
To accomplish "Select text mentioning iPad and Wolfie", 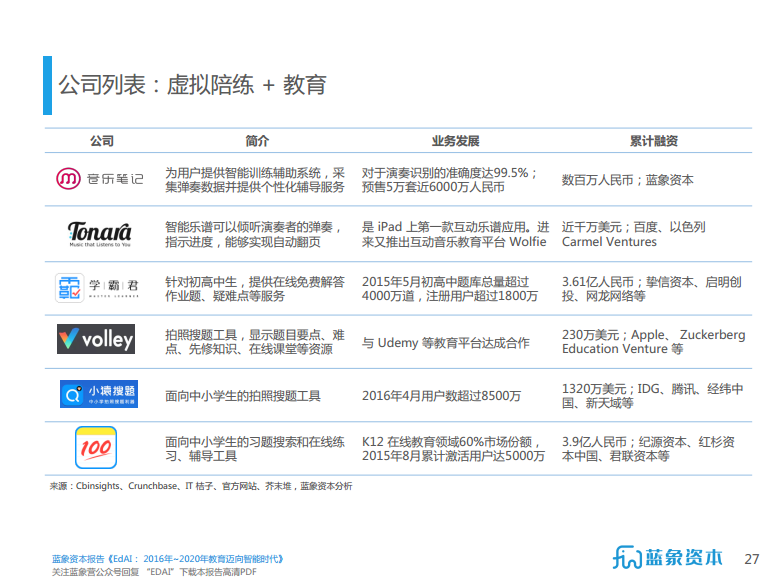I will coord(455,234).
